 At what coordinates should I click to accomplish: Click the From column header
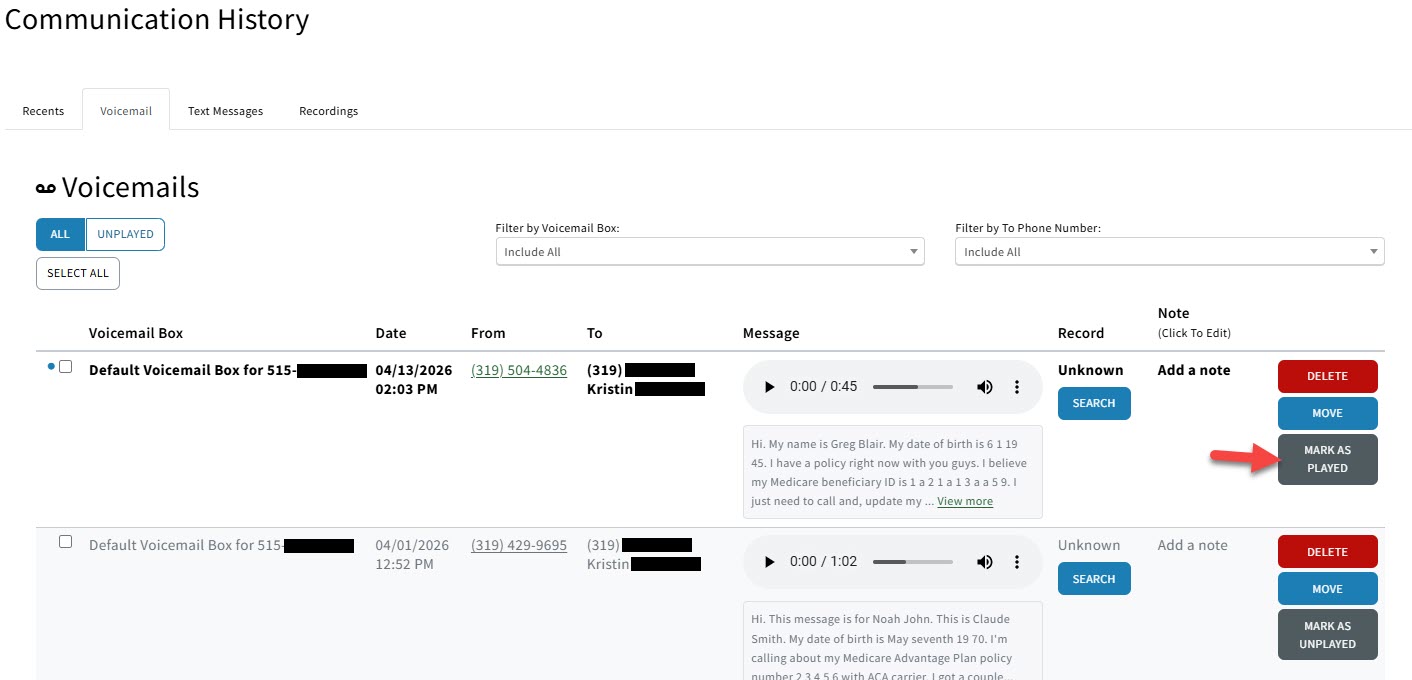tap(488, 333)
